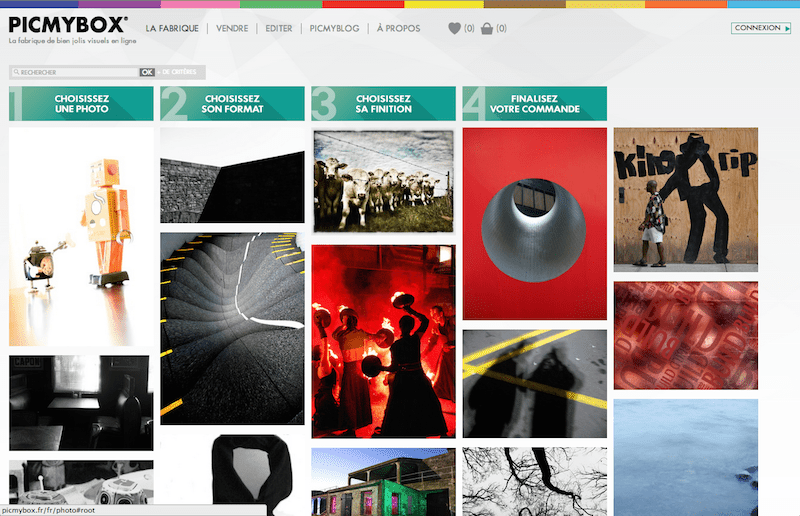The height and width of the screenshot is (516, 800).
Task: Open the toy robot photo
Action: coord(81,235)
